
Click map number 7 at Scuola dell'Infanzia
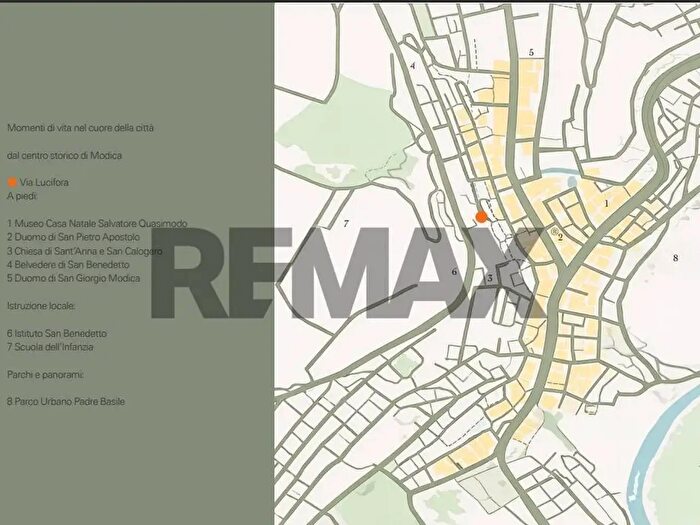(346, 224)
